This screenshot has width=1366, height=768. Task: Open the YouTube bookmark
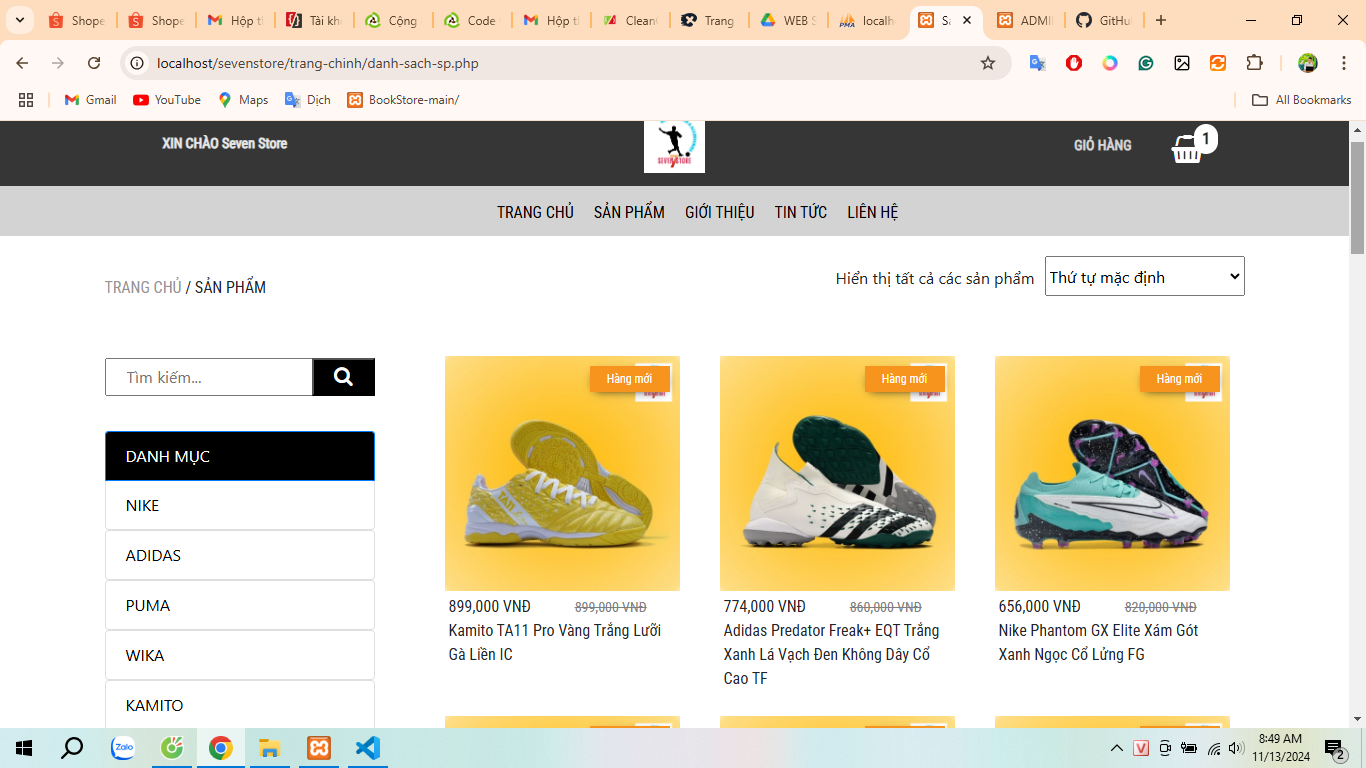(x=167, y=100)
